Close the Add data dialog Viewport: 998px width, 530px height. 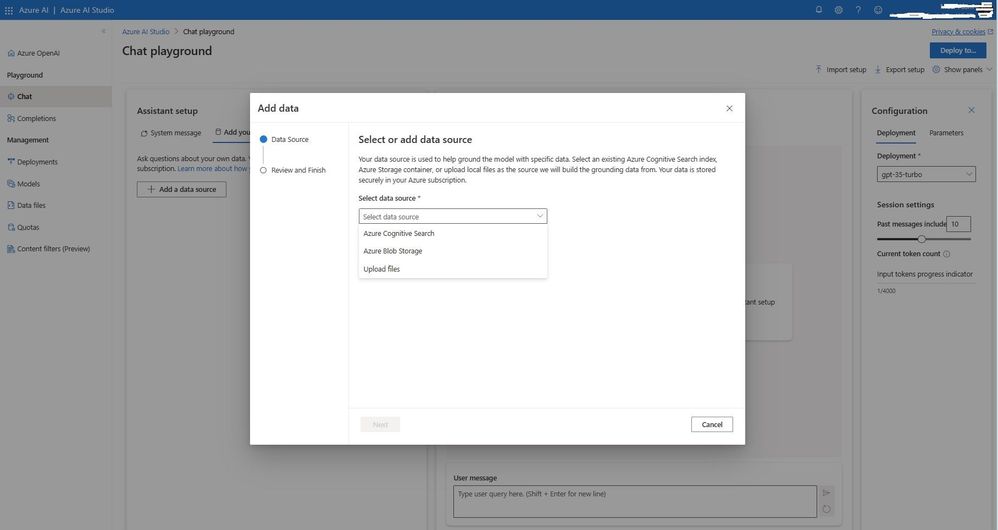point(729,109)
